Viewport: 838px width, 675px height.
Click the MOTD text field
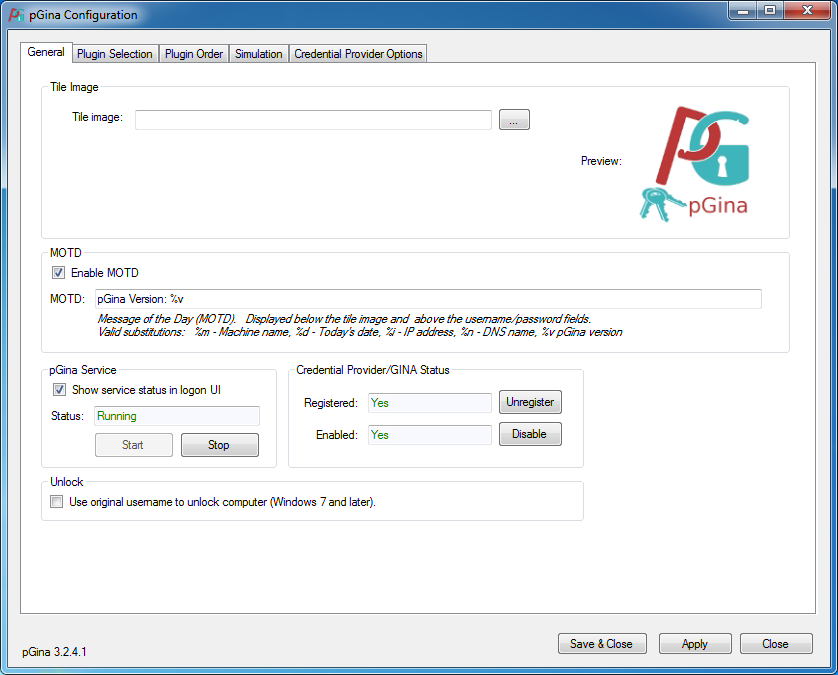428,299
